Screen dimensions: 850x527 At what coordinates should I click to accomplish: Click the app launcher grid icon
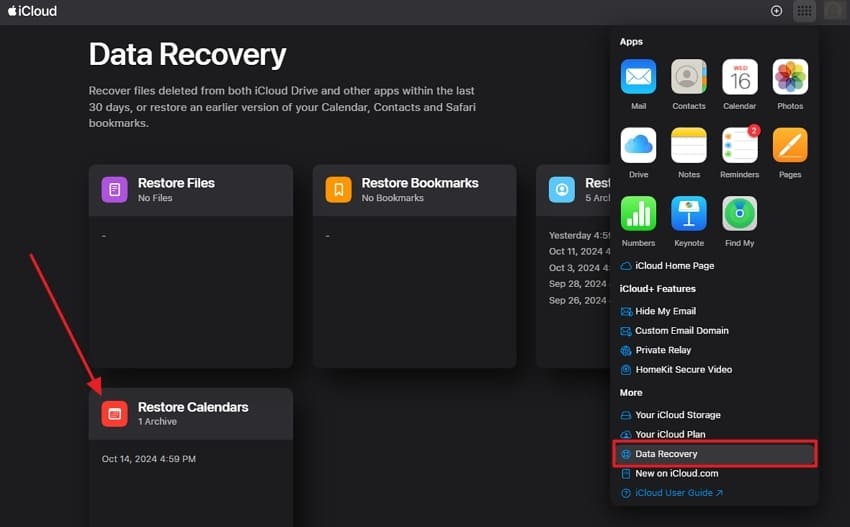click(804, 11)
